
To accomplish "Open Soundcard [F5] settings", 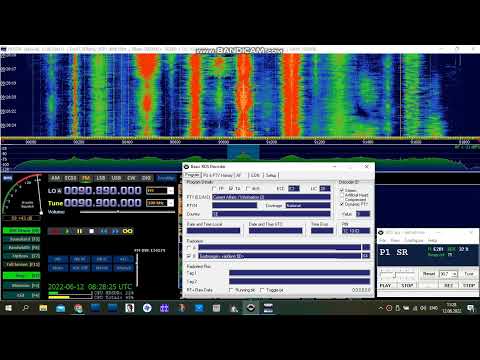I will [22, 239].
